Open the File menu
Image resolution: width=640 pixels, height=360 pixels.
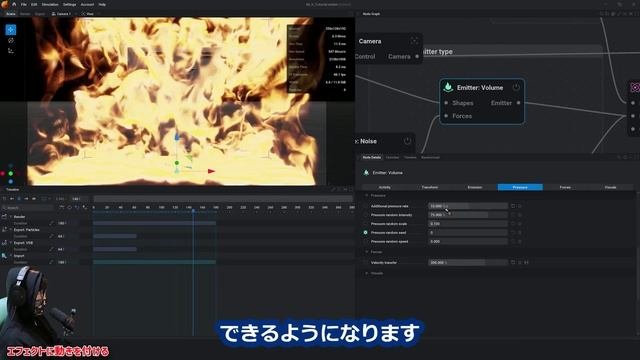(24, 4)
